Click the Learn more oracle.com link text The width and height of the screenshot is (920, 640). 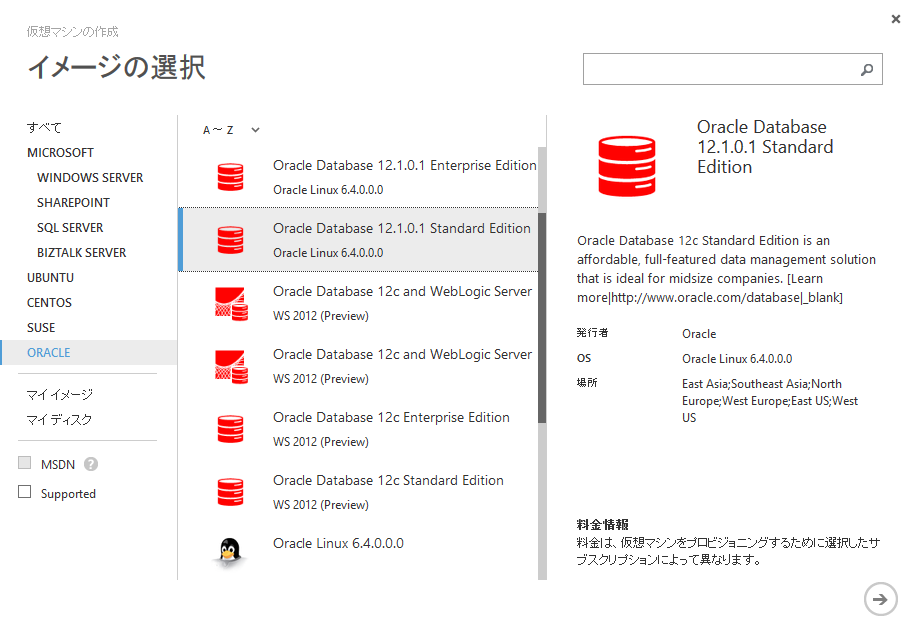pyautogui.click(x=709, y=288)
